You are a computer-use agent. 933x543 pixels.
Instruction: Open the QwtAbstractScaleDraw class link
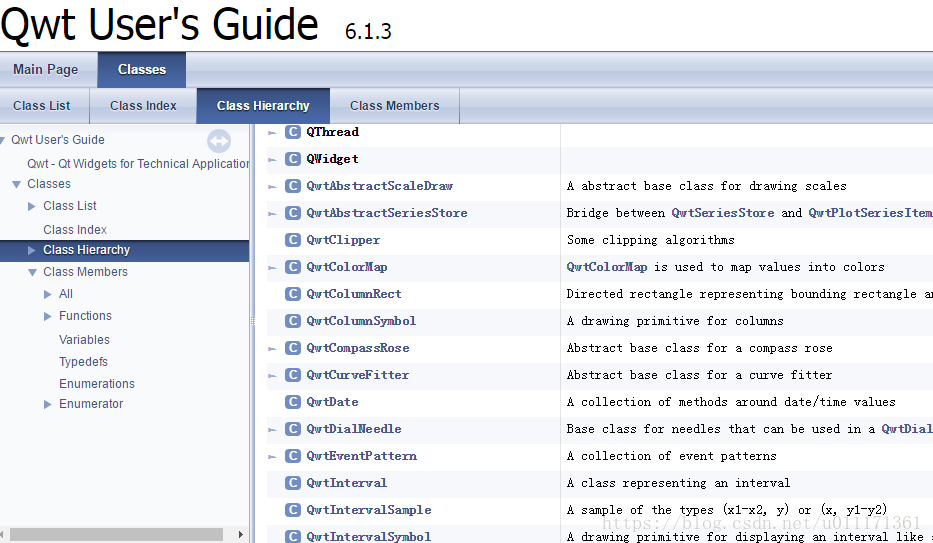pyautogui.click(x=380, y=186)
